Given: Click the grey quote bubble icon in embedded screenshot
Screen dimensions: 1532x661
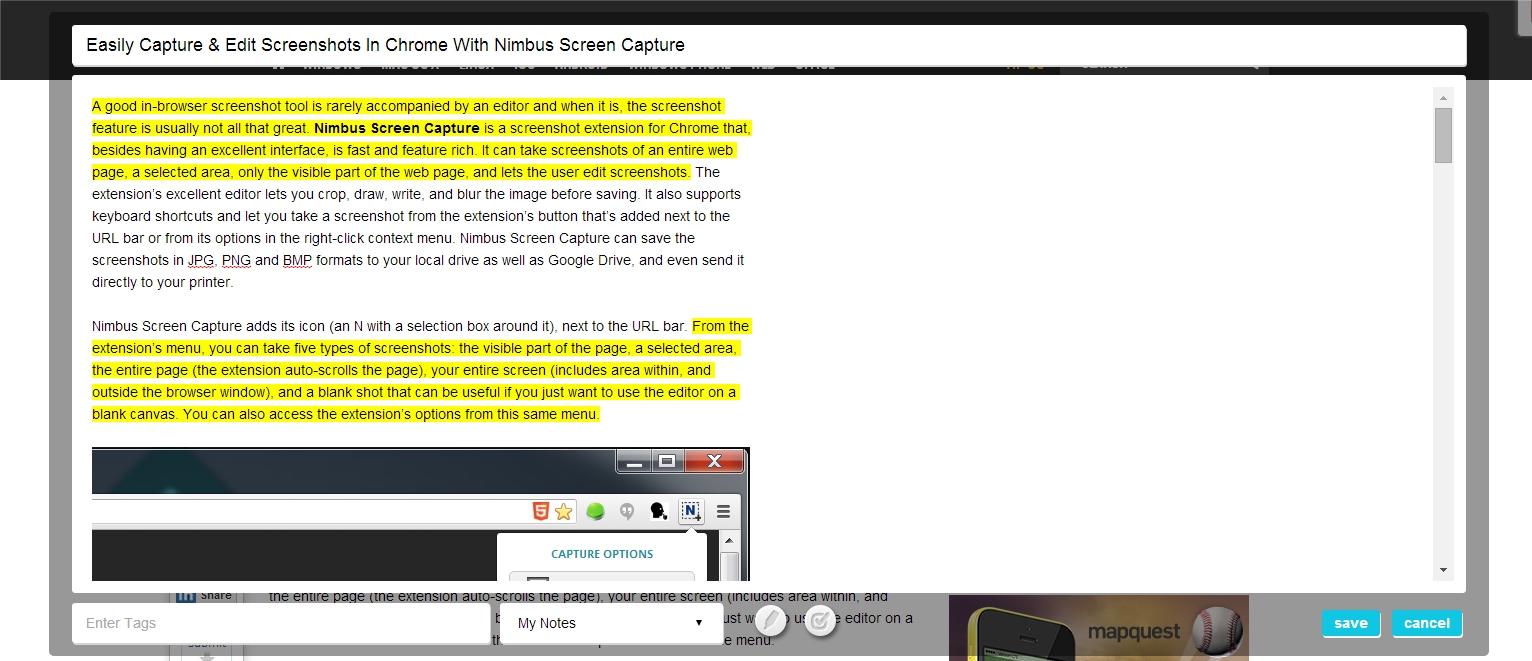Looking at the screenshot, I should pos(627,512).
